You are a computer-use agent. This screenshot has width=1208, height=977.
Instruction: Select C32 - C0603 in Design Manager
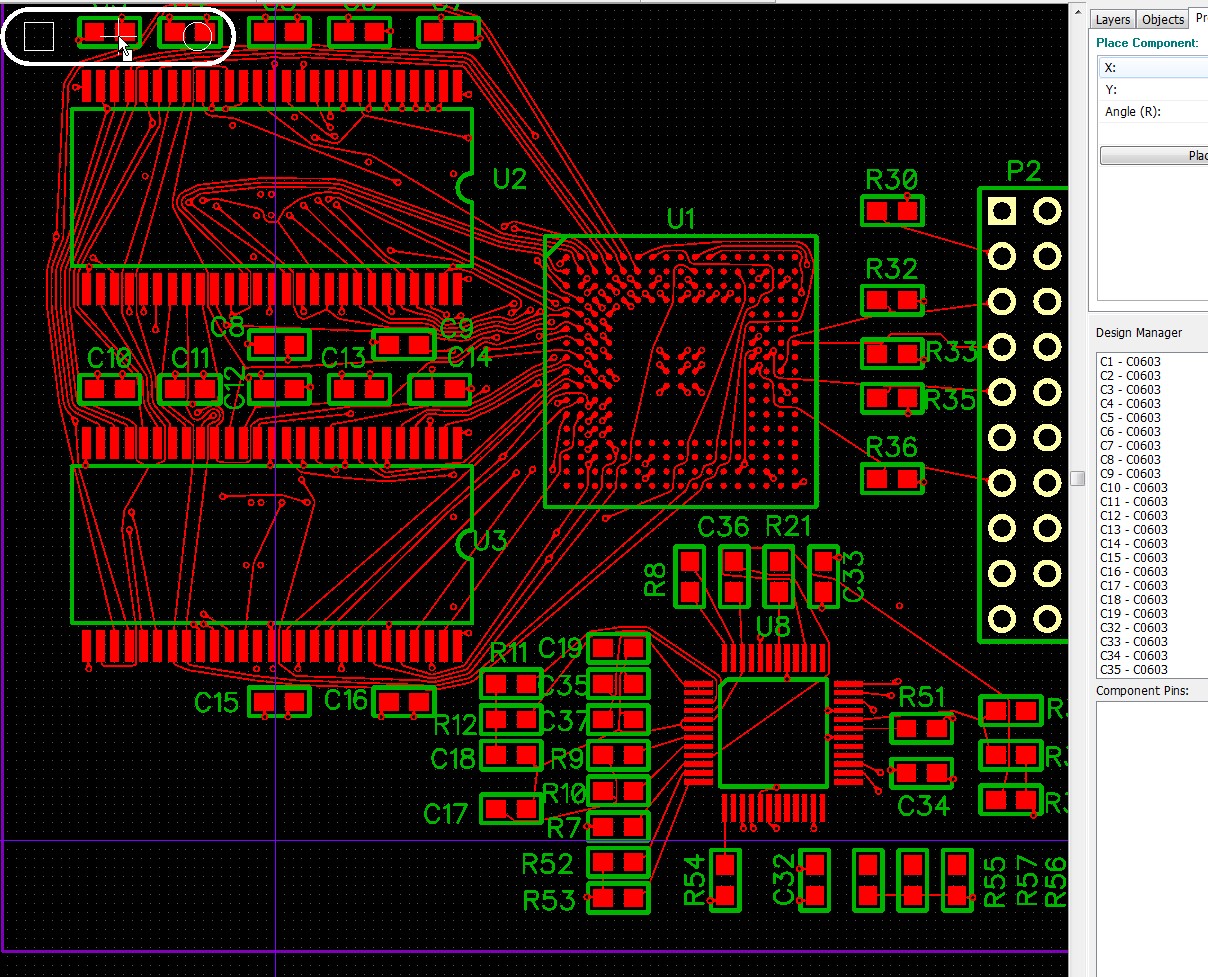tap(1133, 627)
